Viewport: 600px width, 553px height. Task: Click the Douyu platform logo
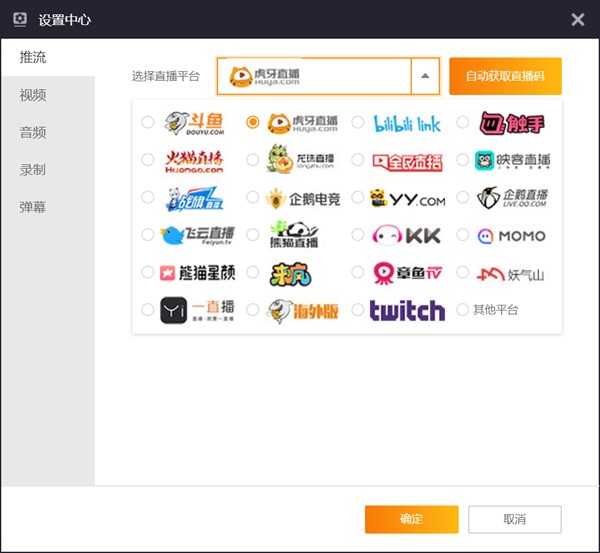click(194, 123)
